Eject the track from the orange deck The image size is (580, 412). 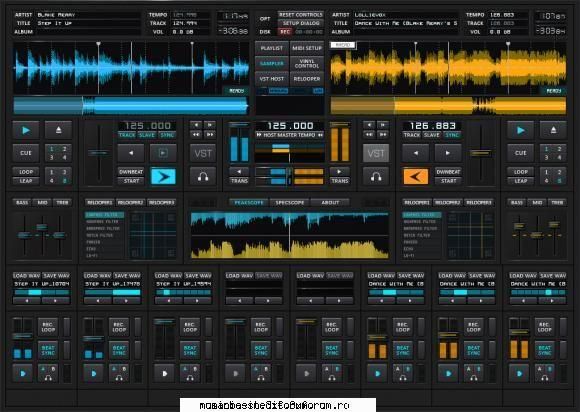(553, 130)
